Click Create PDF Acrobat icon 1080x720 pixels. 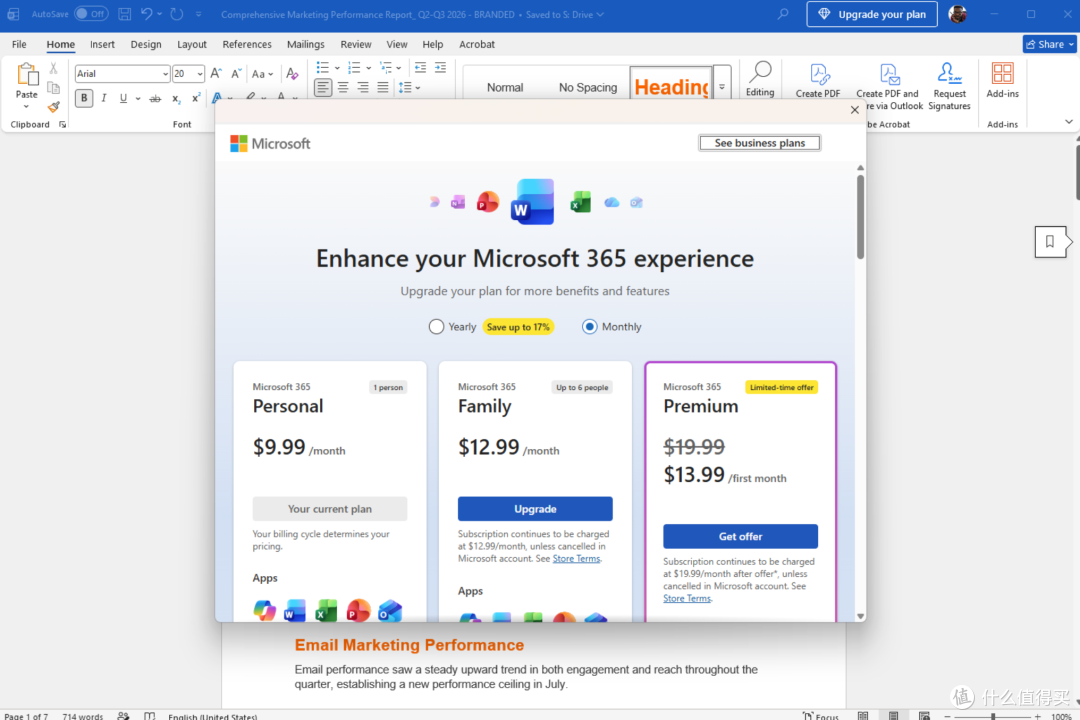818,80
